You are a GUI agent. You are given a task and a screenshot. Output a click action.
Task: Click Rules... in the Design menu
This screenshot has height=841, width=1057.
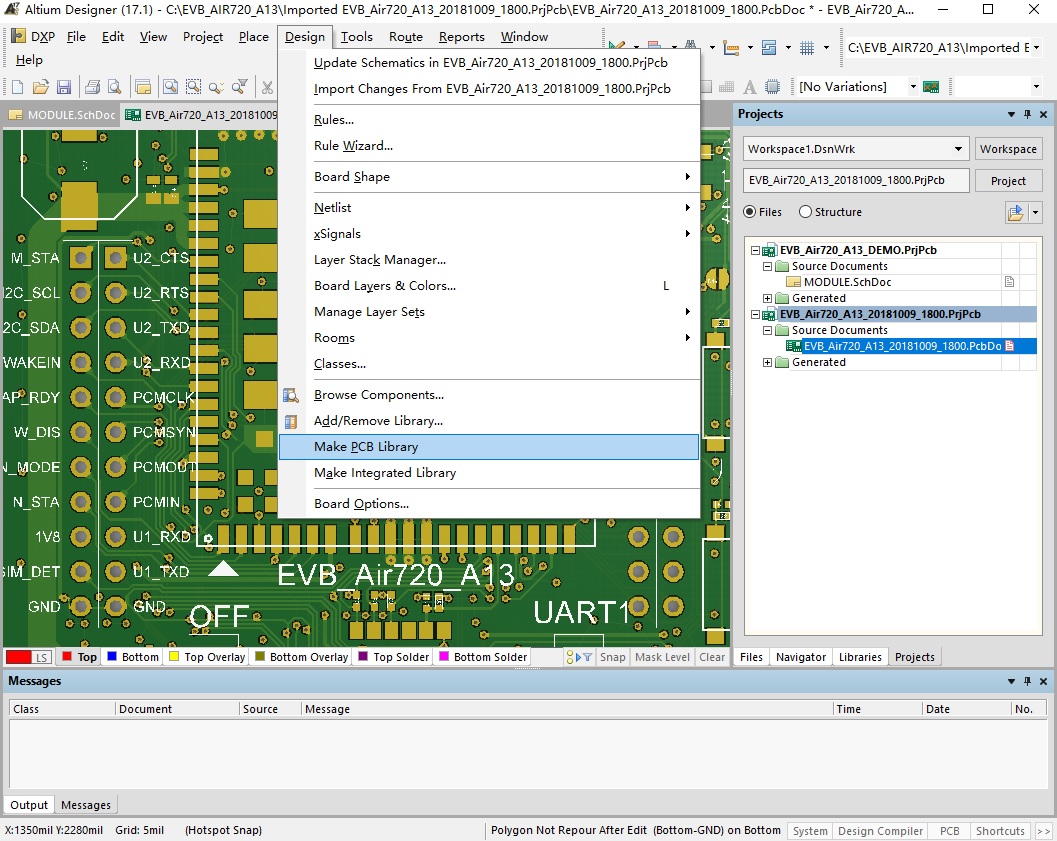[489, 119]
